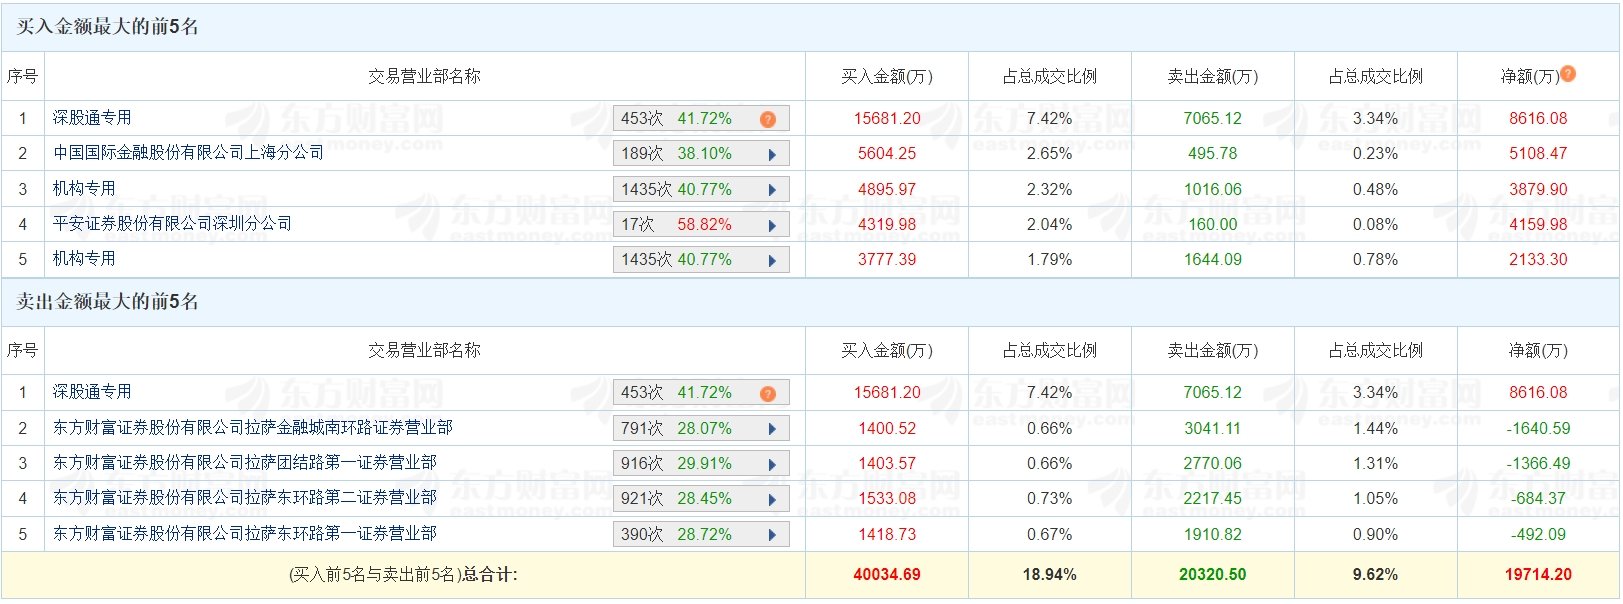Screen dimensions: 1623x604
Task: Click net amount -1366.49
Action: click(1538, 463)
